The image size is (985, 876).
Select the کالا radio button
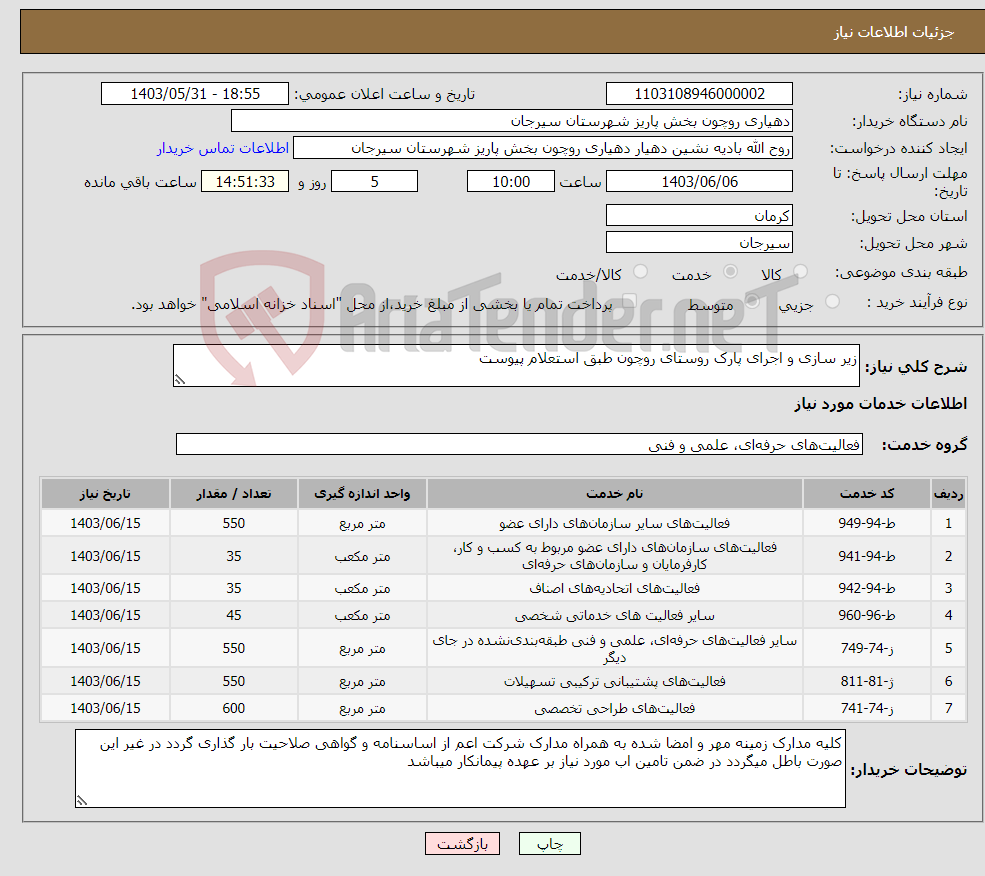800,272
